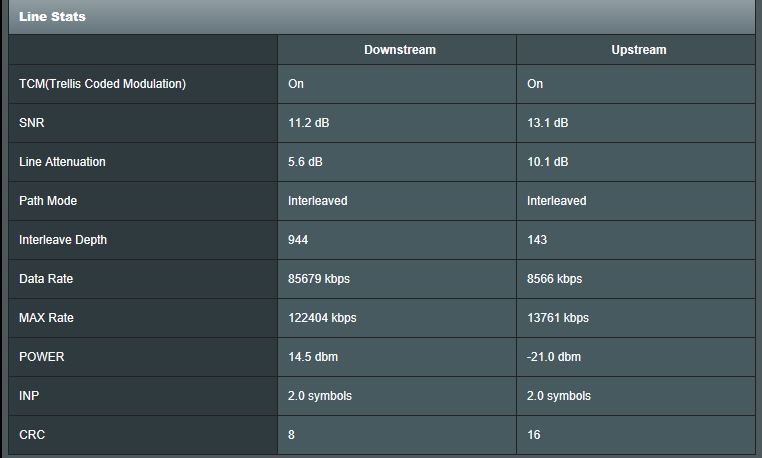Click the downstream SNR value 11.2 dB
This screenshot has height=458, width=762.
(309, 123)
